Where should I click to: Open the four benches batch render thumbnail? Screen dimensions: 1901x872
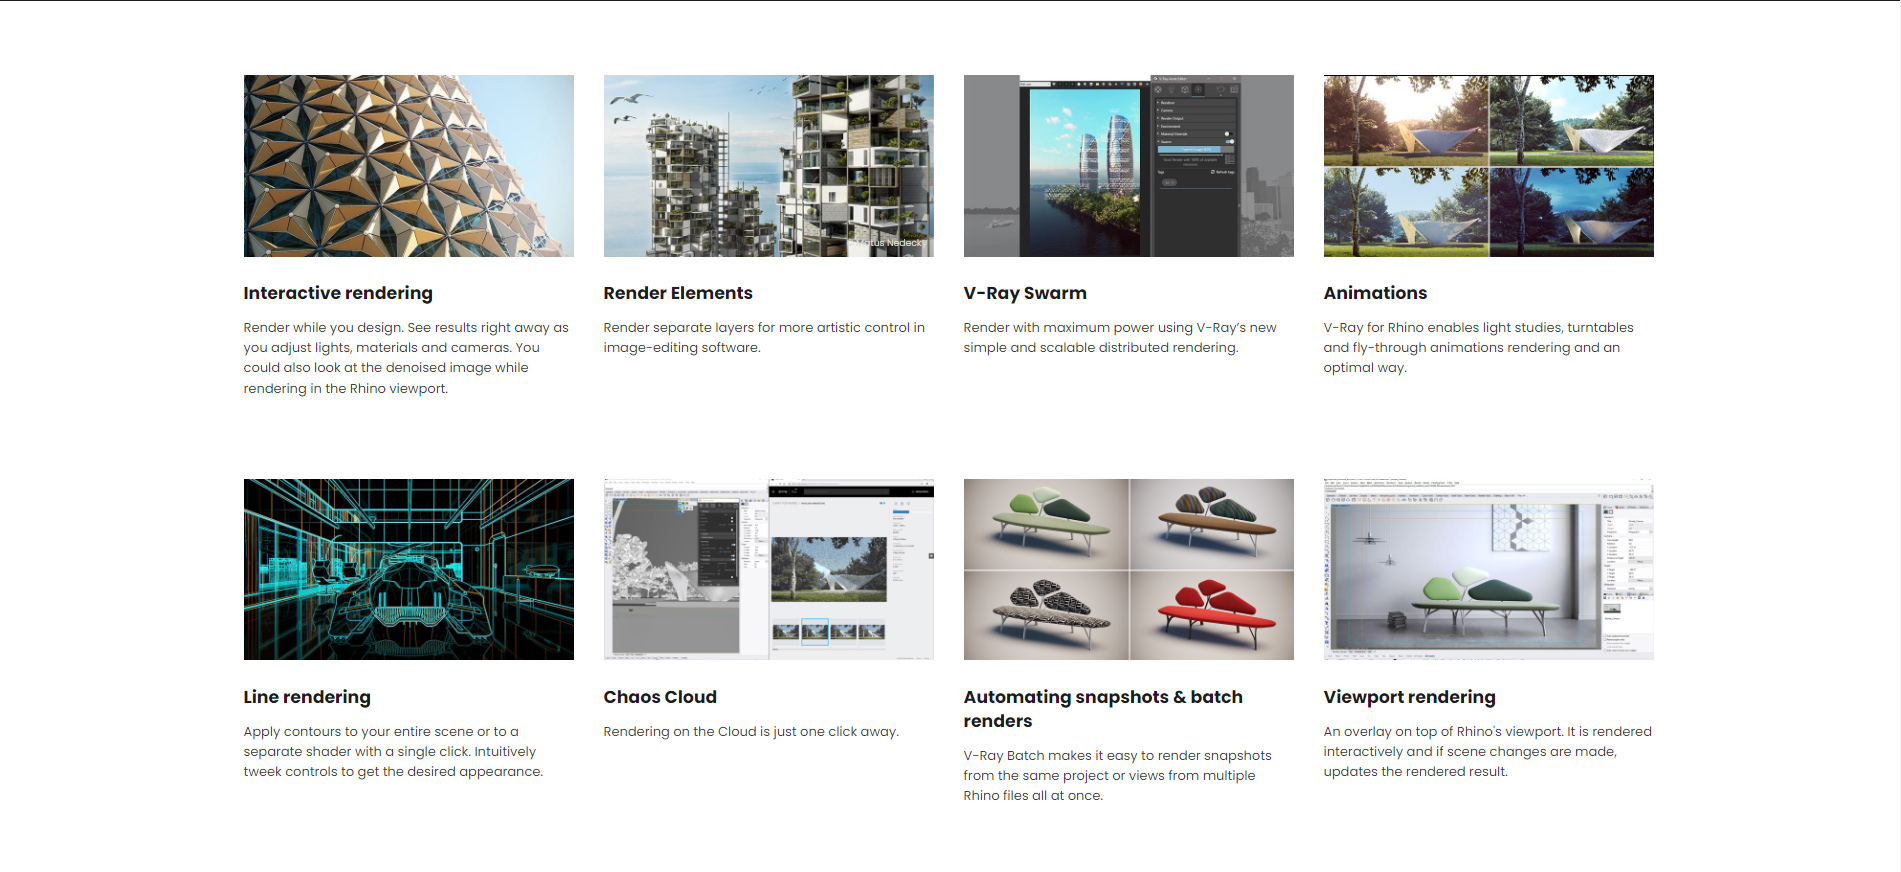[1128, 569]
